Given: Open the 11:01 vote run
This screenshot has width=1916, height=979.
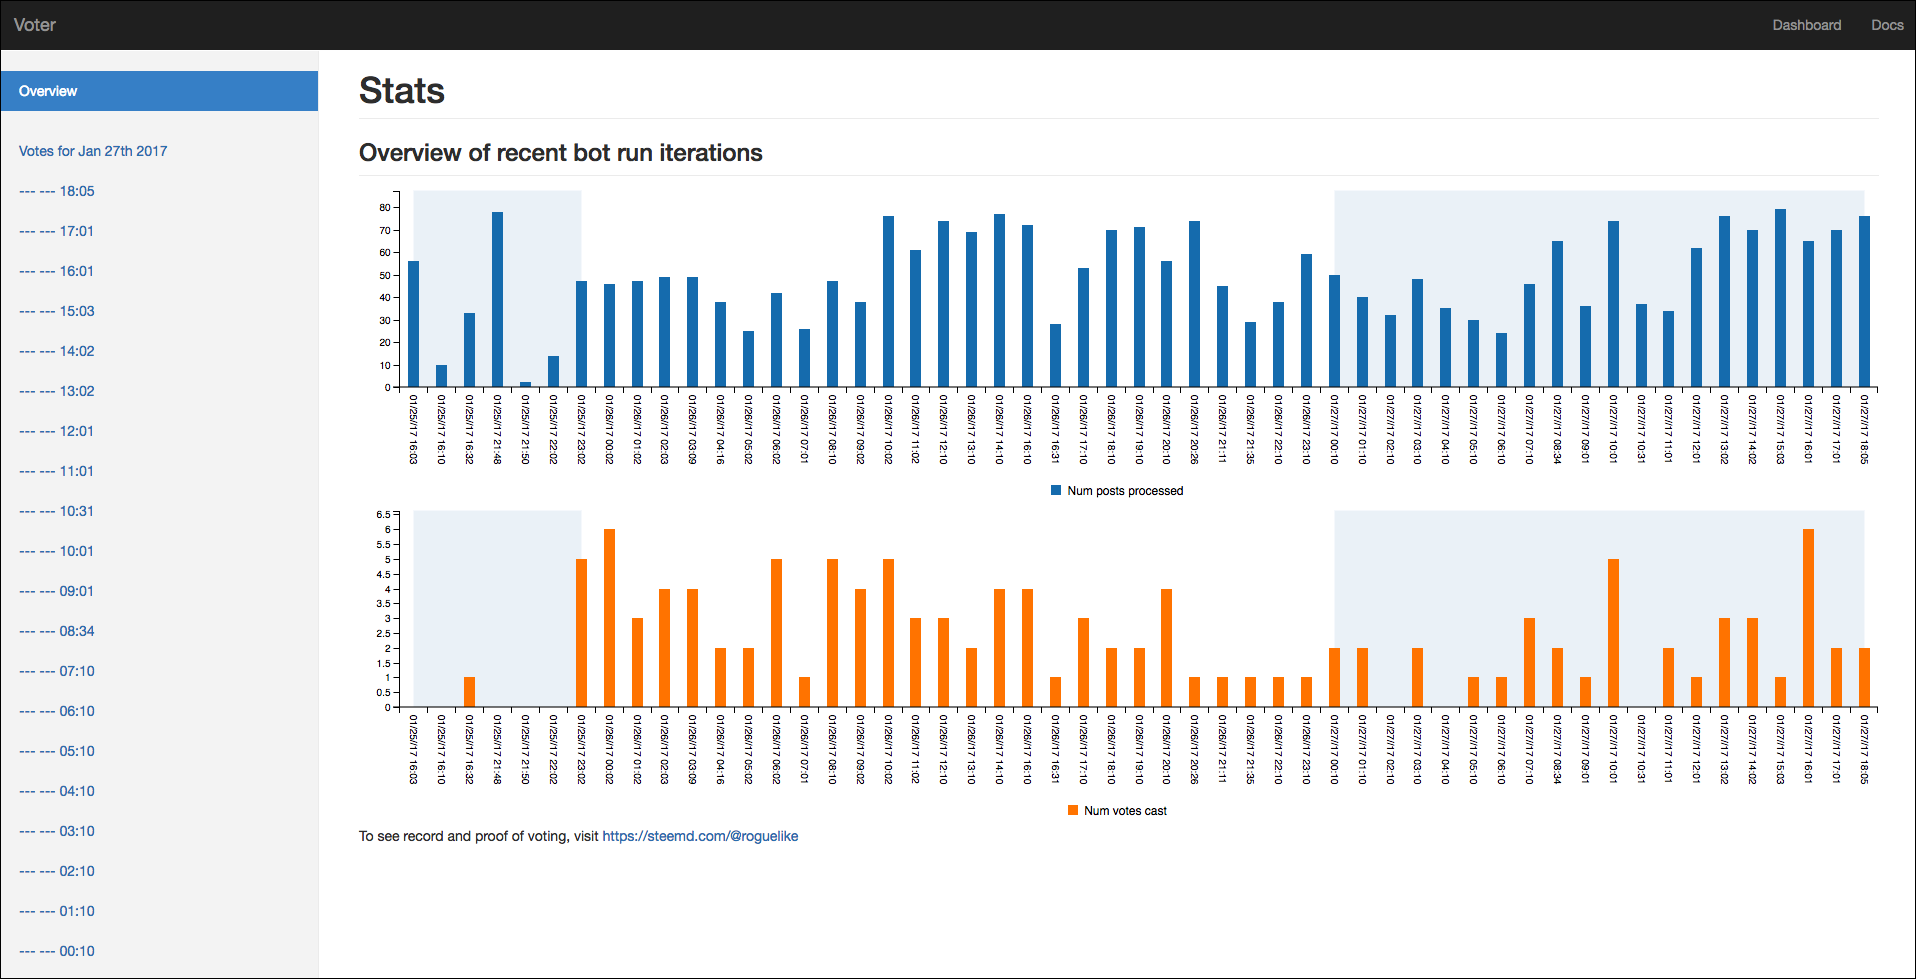Looking at the screenshot, I should coord(57,471).
